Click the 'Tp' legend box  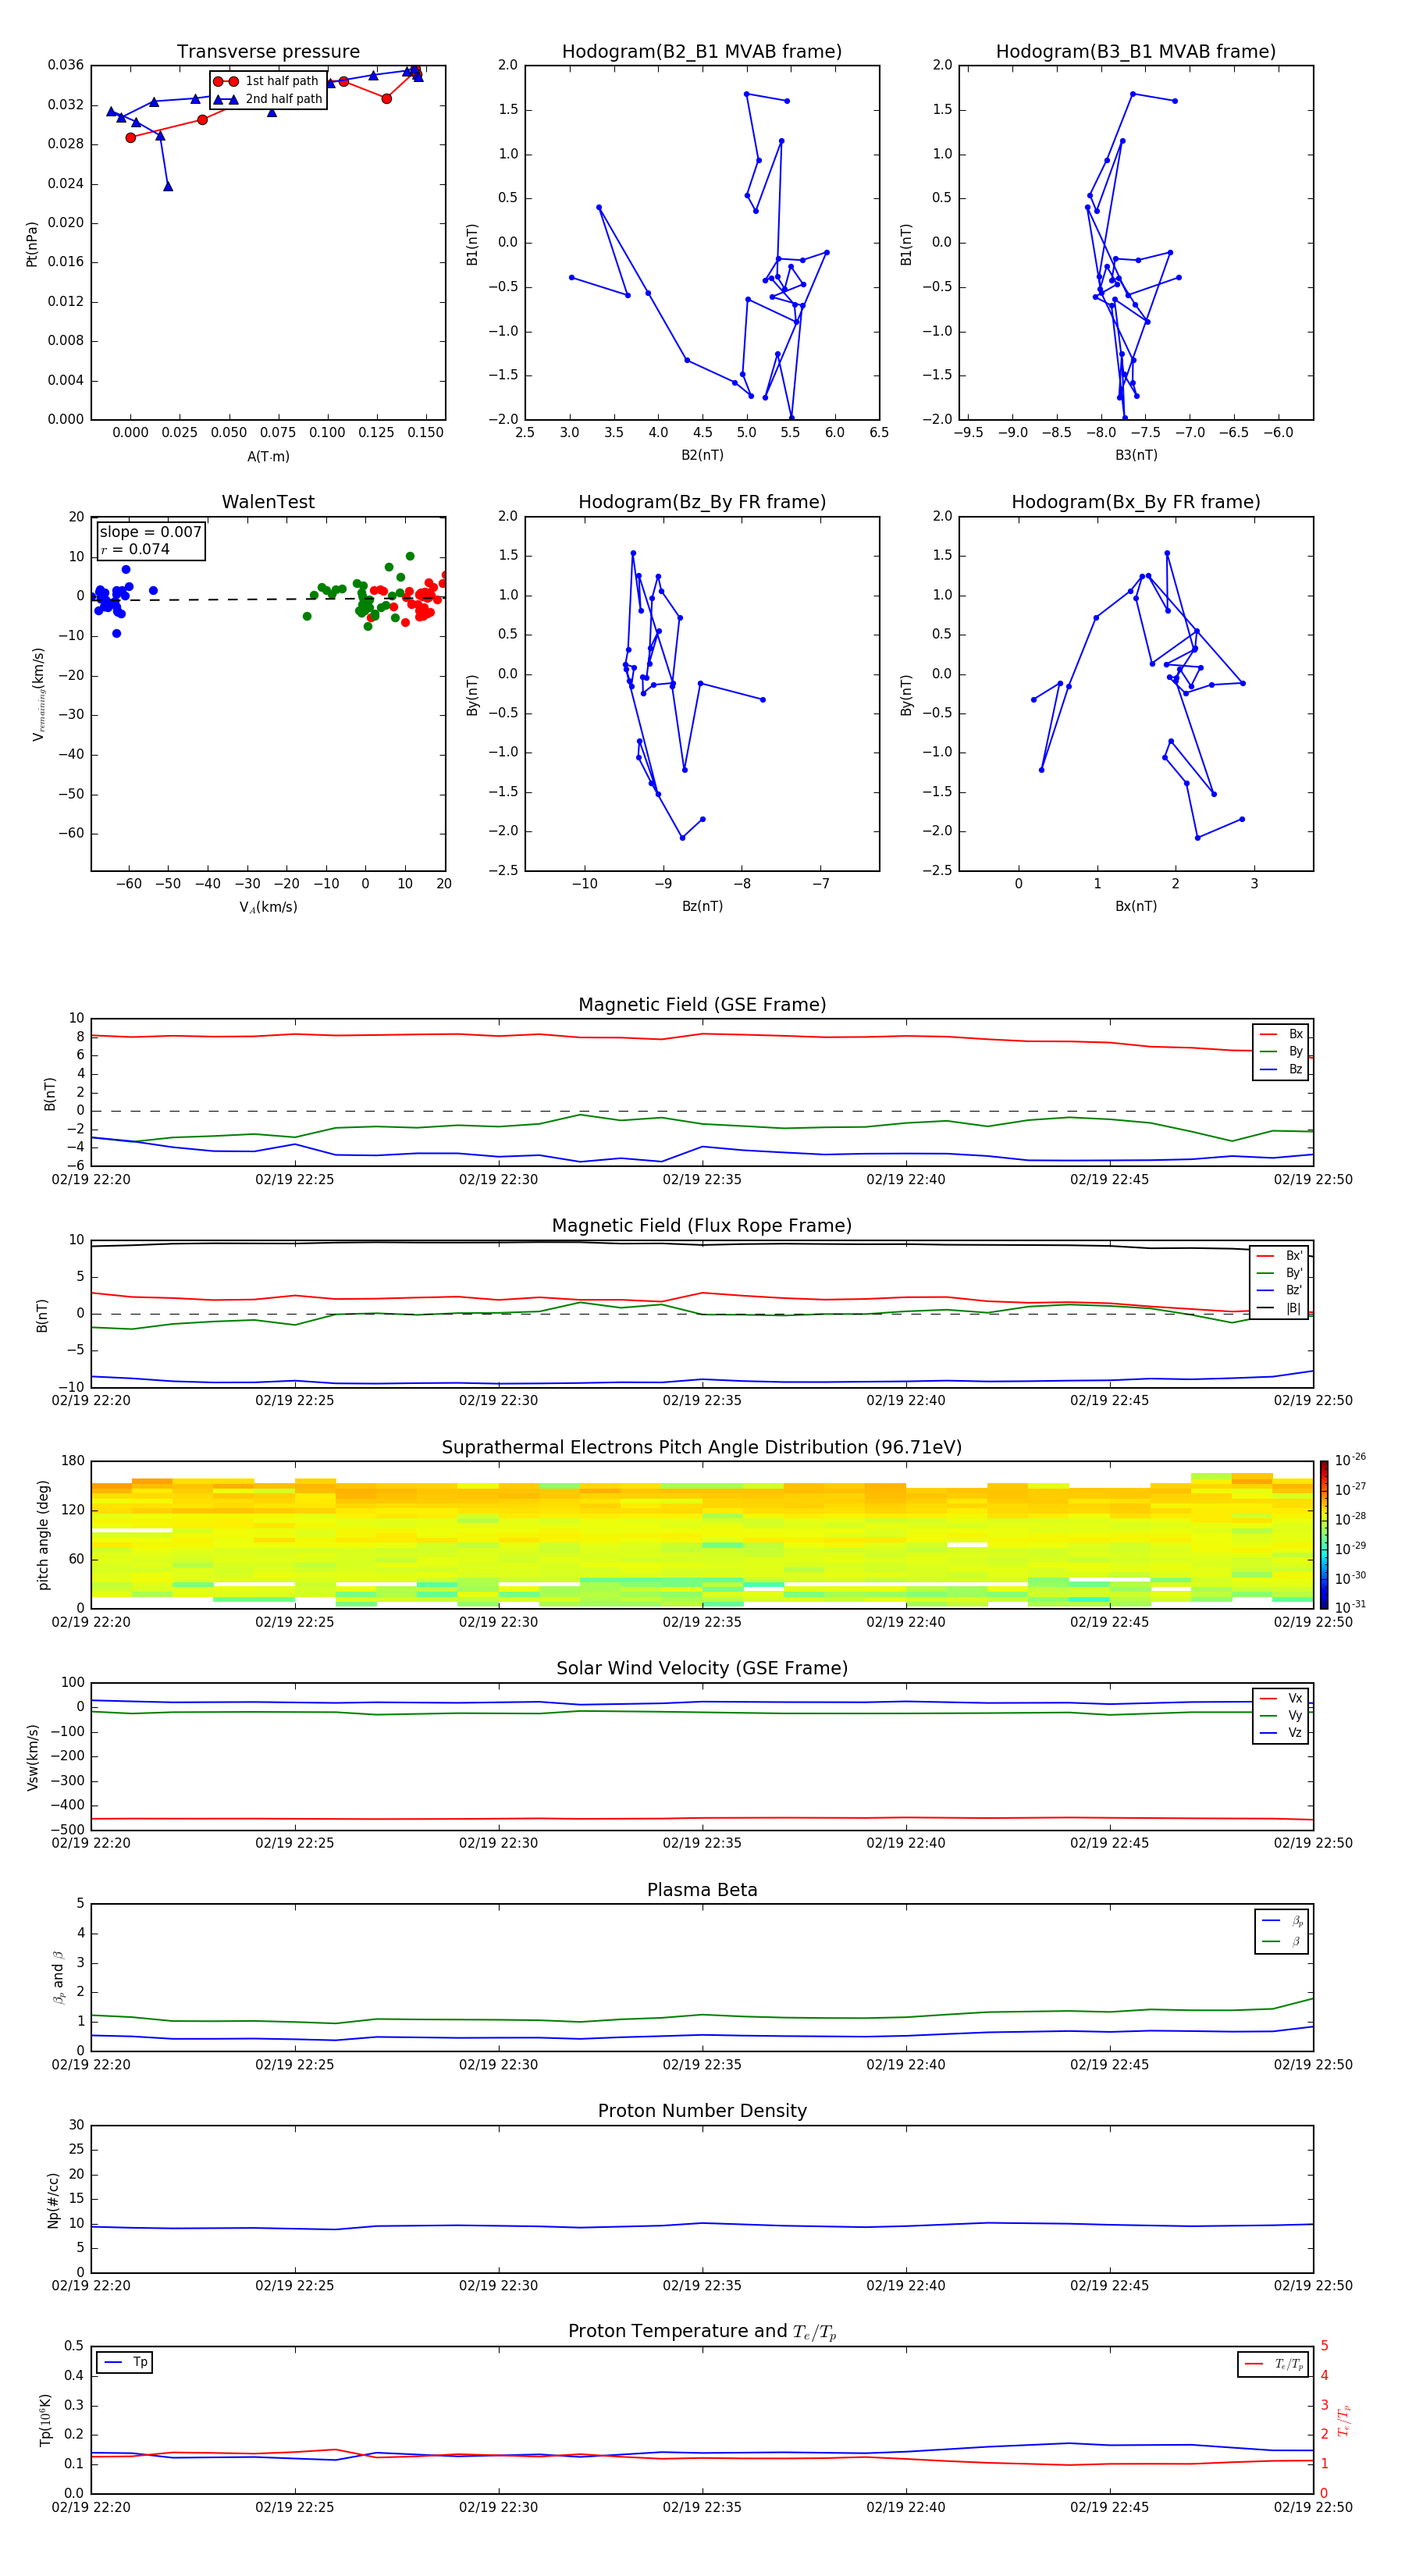125,2363
